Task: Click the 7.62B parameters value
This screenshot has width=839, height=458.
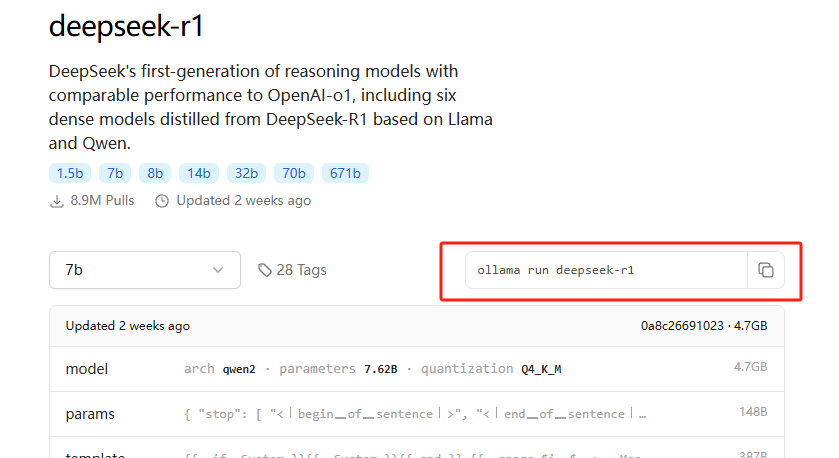Action: (x=380, y=369)
